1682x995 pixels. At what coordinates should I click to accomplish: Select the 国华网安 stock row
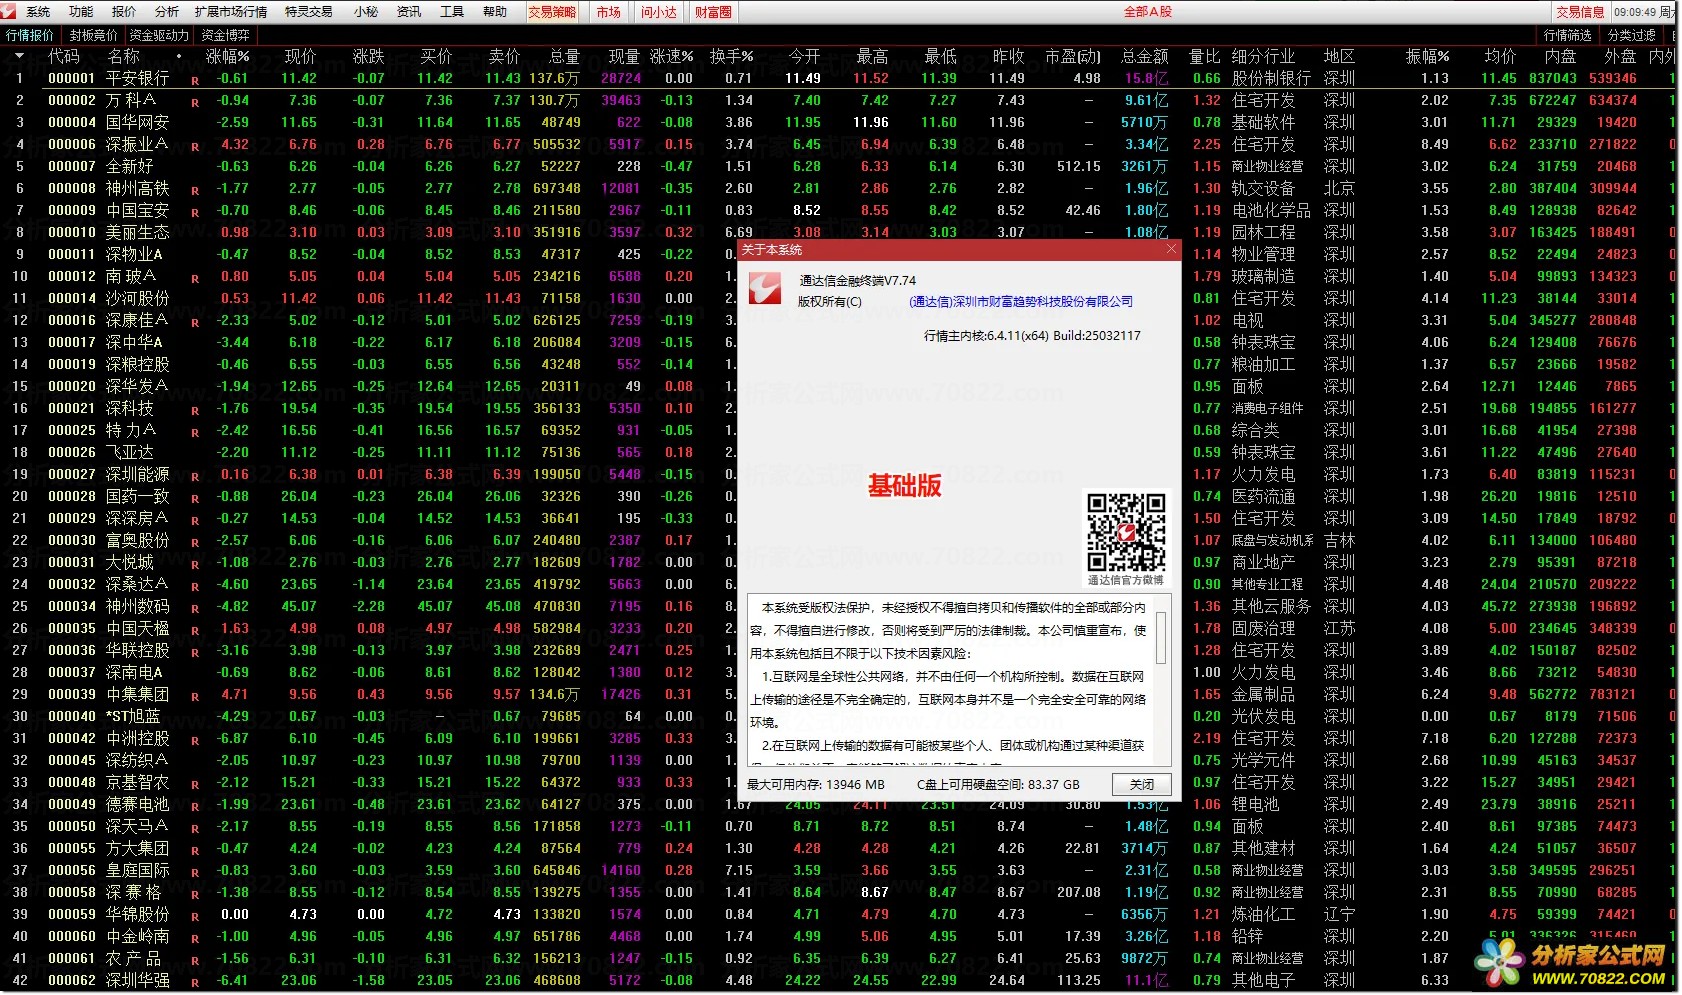(x=840, y=122)
